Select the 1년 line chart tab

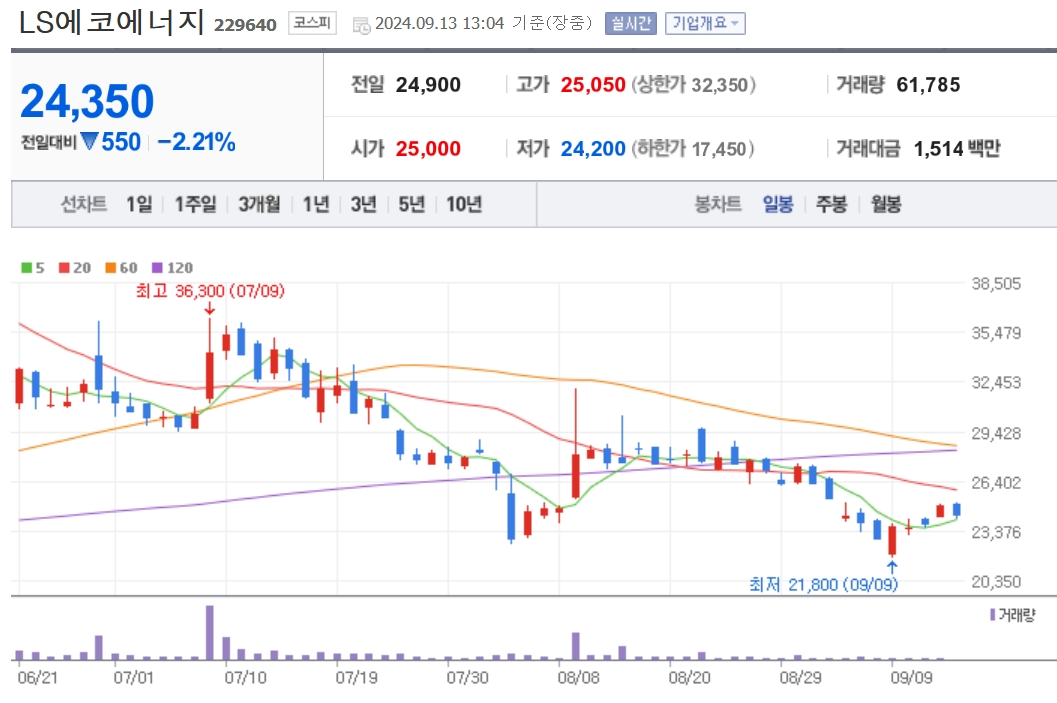(315, 204)
